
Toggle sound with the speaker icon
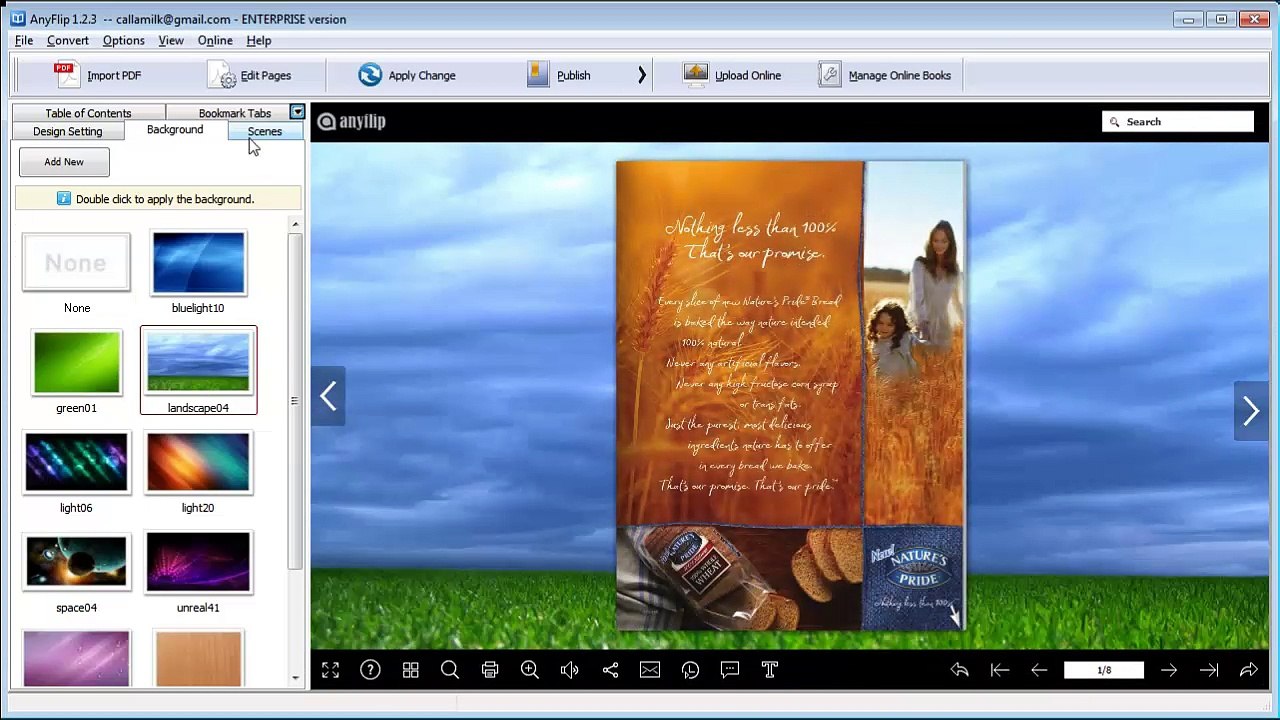point(570,670)
